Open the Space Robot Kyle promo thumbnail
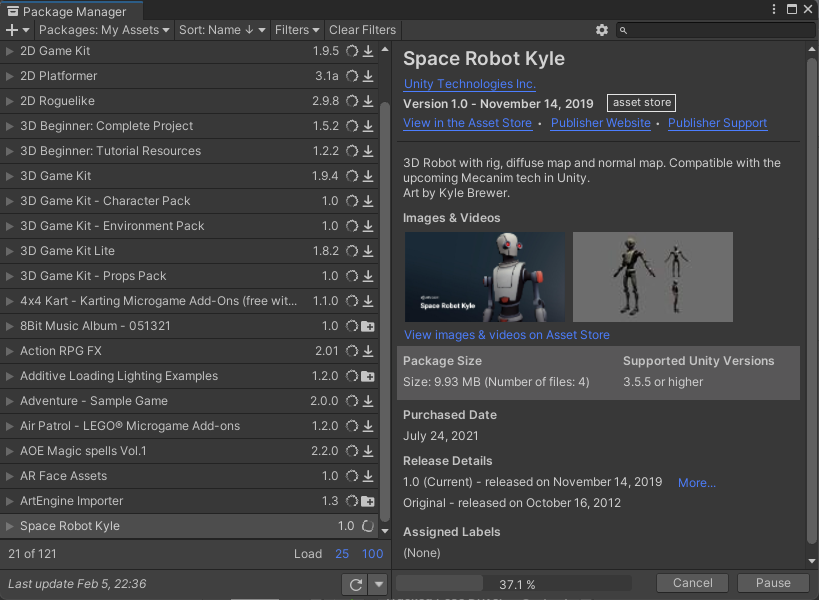Screen dimensions: 819x600 [485, 277]
